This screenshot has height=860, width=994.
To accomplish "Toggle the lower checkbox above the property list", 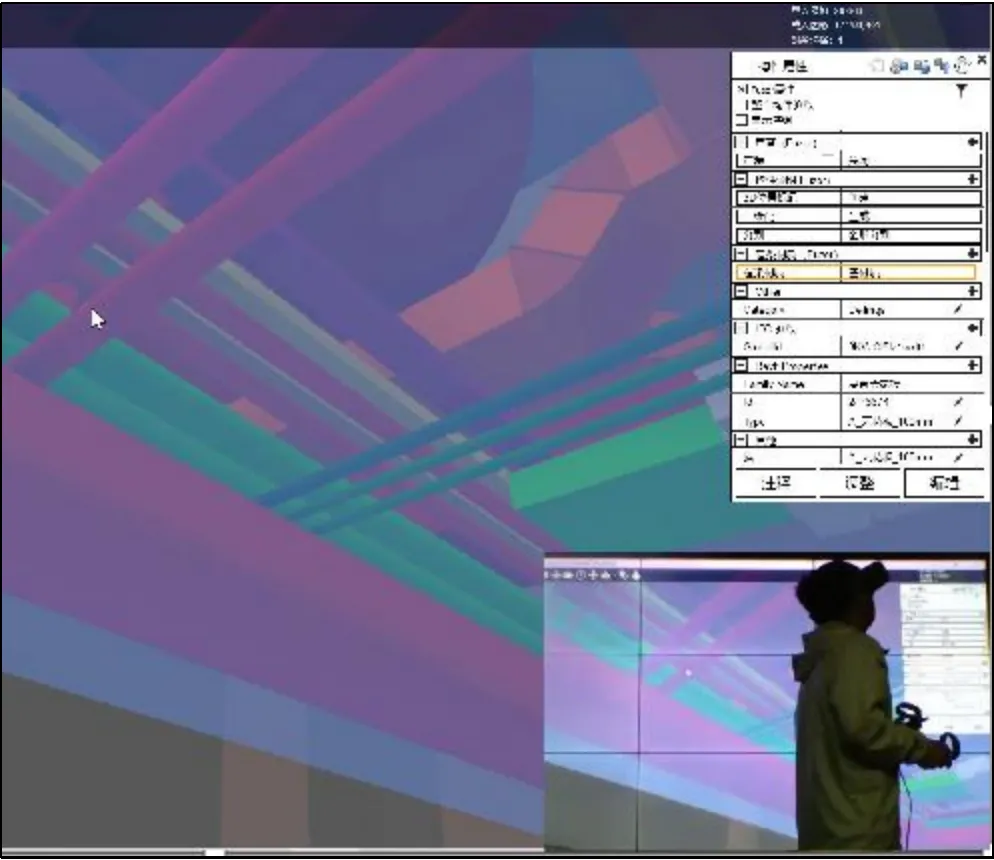I will coord(741,119).
